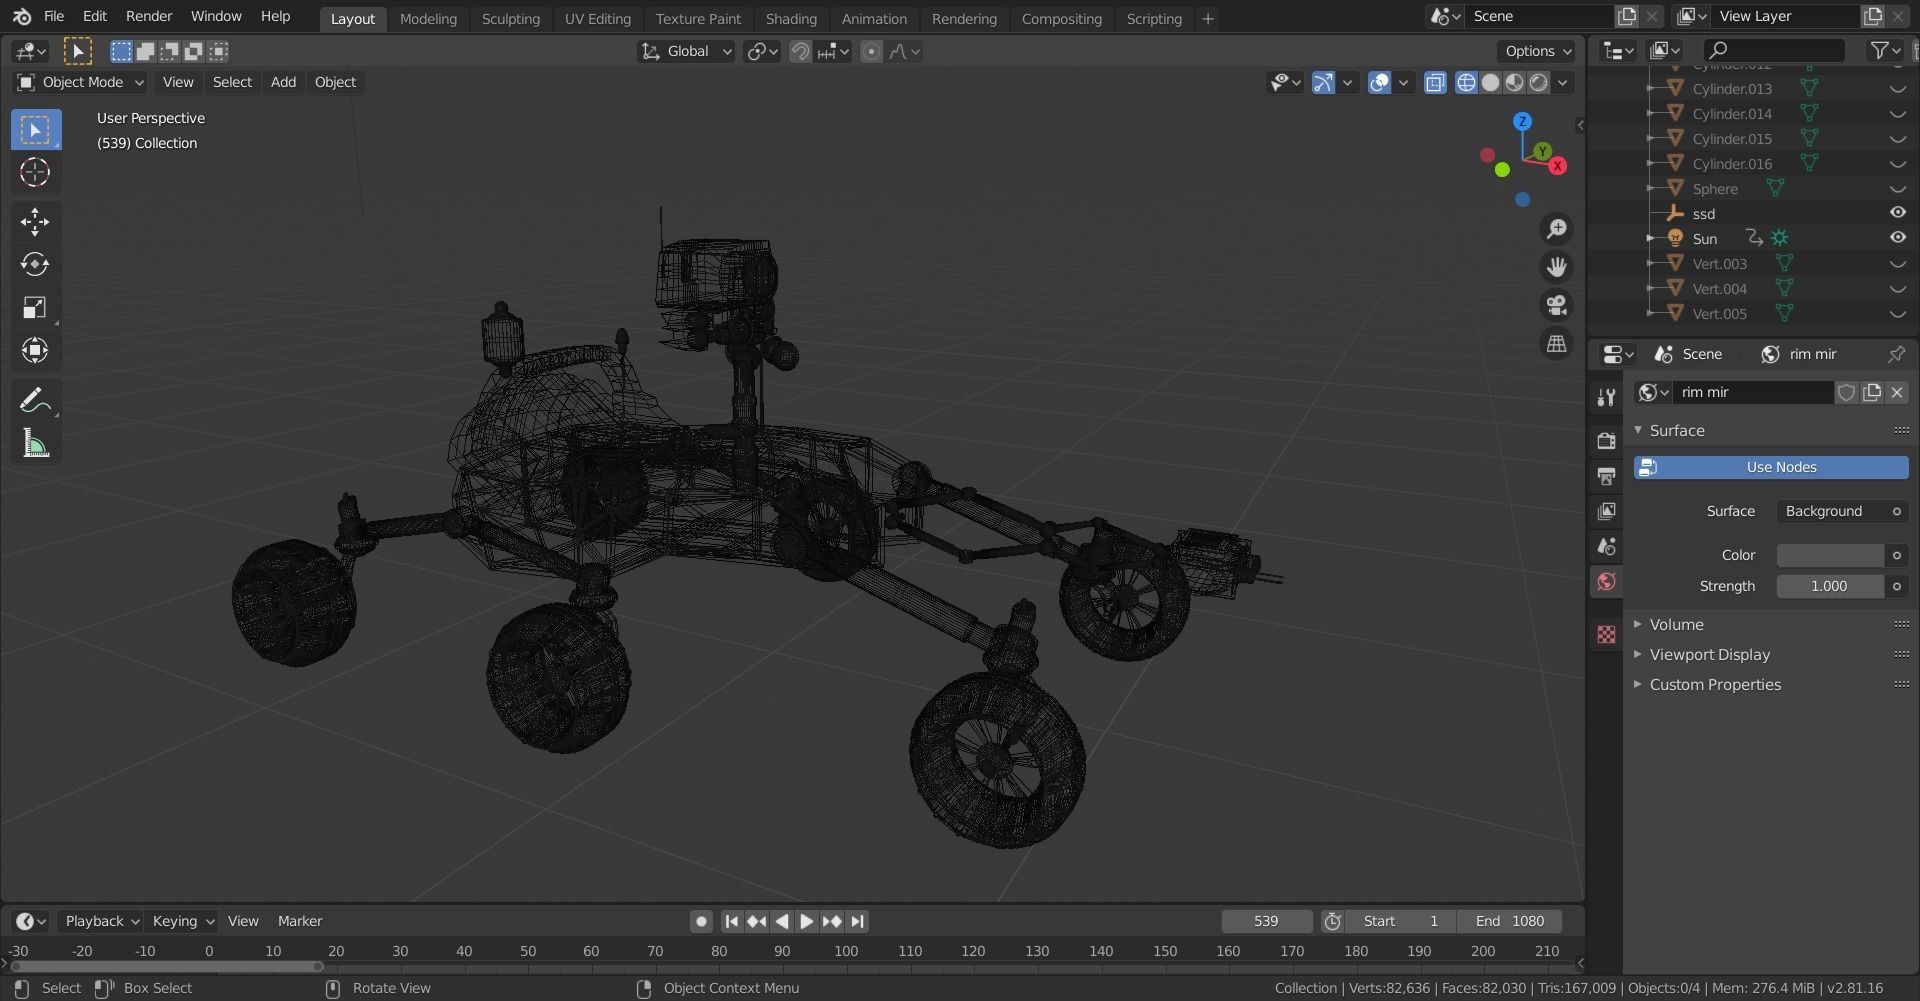The width and height of the screenshot is (1920, 1001).
Task: Toggle visibility of Cylinder.014 object
Action: pyautogui.click(x=1897, y=113)
